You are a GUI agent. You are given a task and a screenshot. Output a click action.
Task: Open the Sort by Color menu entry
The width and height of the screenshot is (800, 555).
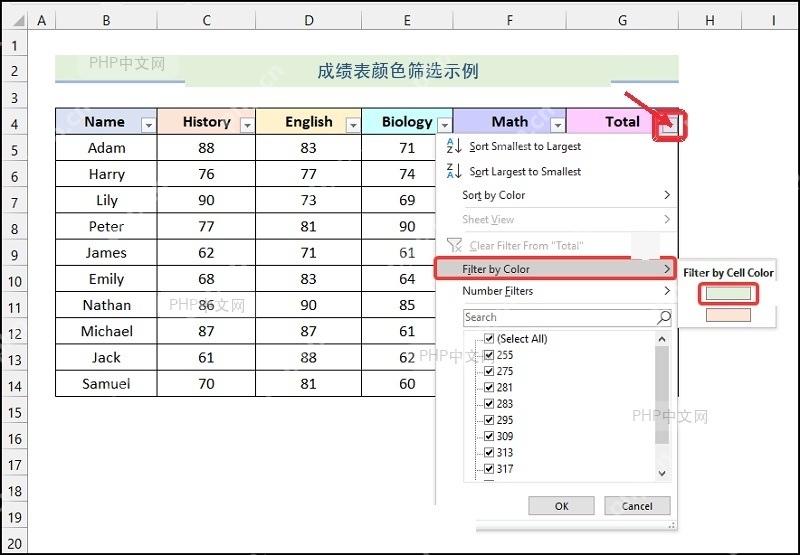(557, 195)
